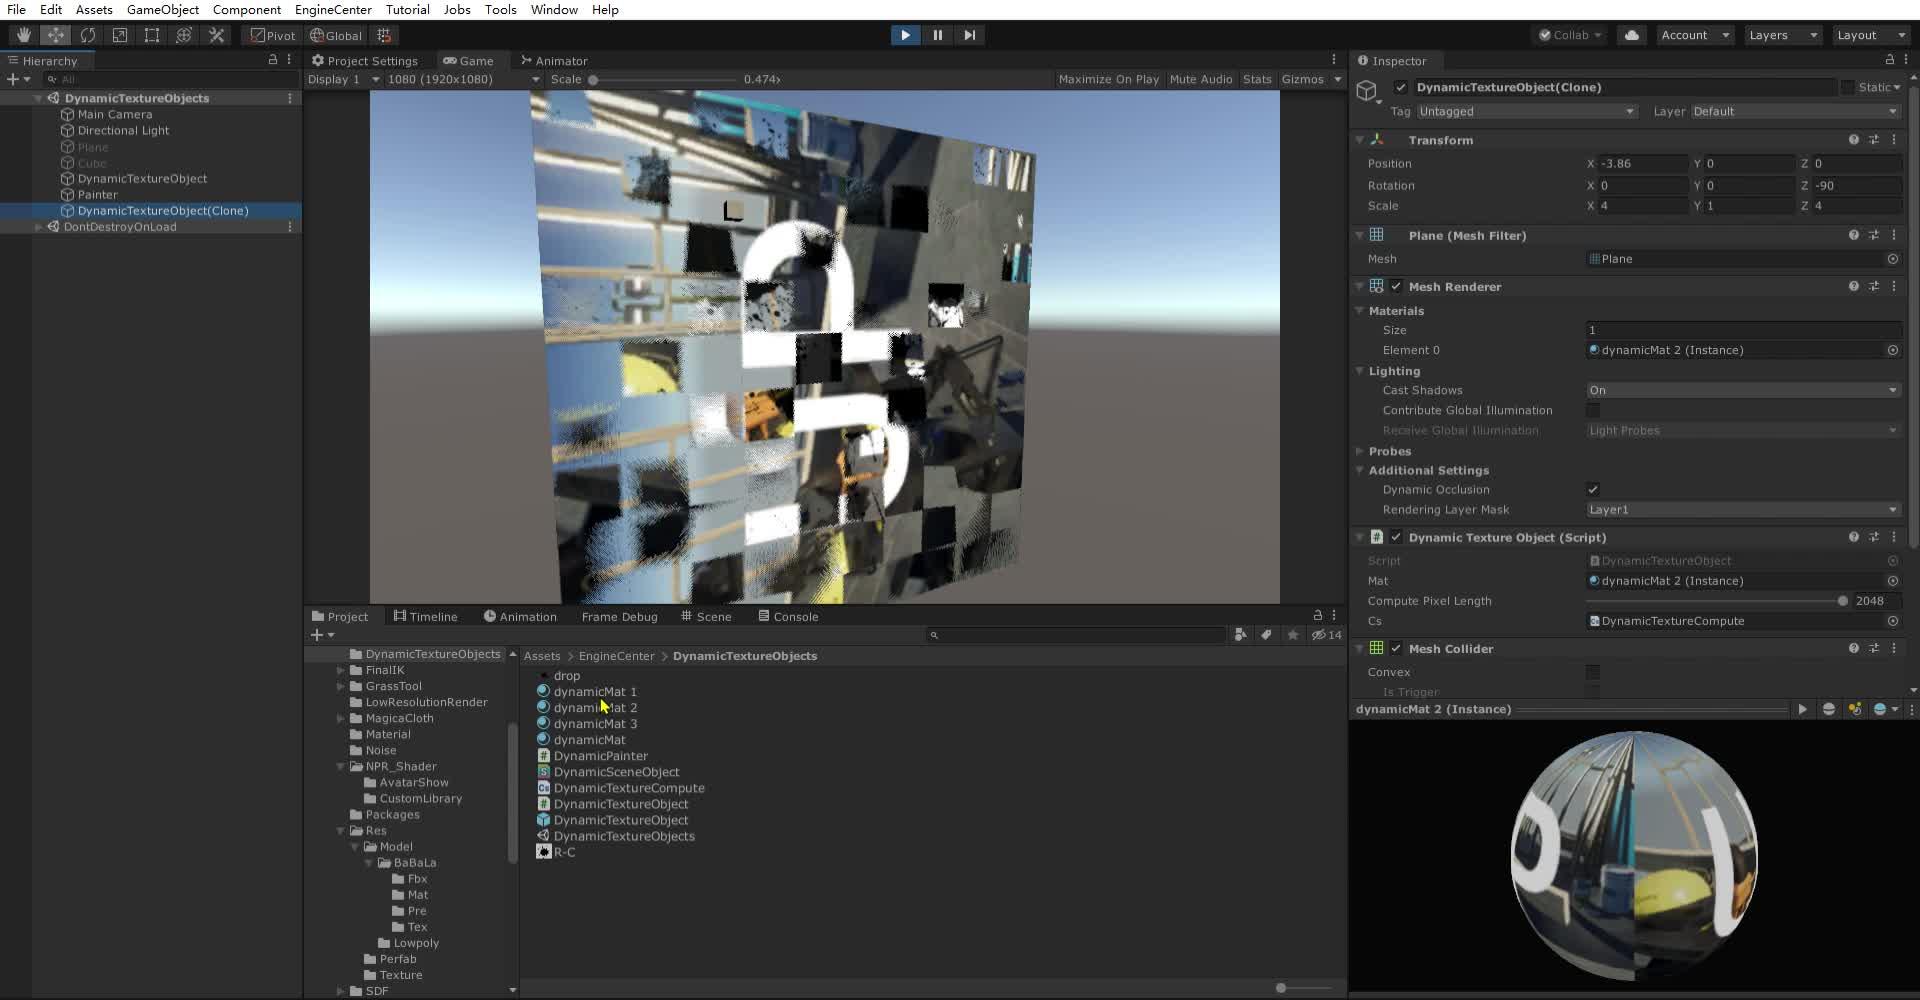Click the Stats button
Image resolution: width=1920 pixels, height=1000 pixels.
tap(1257, 79)
